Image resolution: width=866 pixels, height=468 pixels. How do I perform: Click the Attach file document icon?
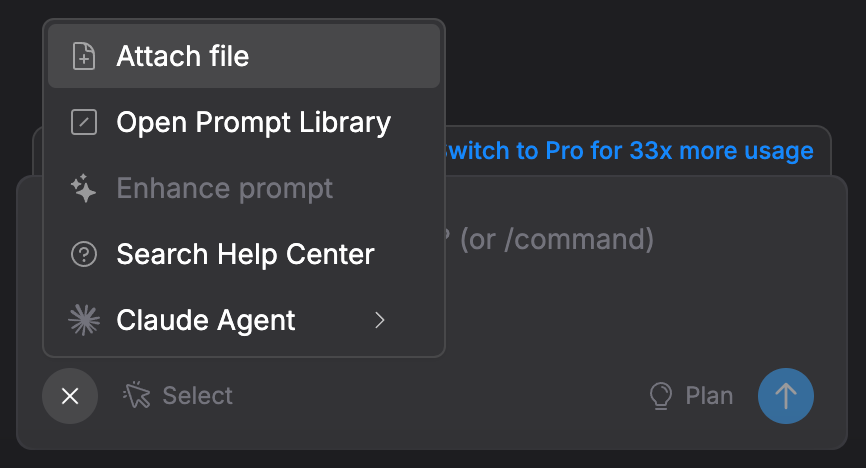tap(85, 56)
